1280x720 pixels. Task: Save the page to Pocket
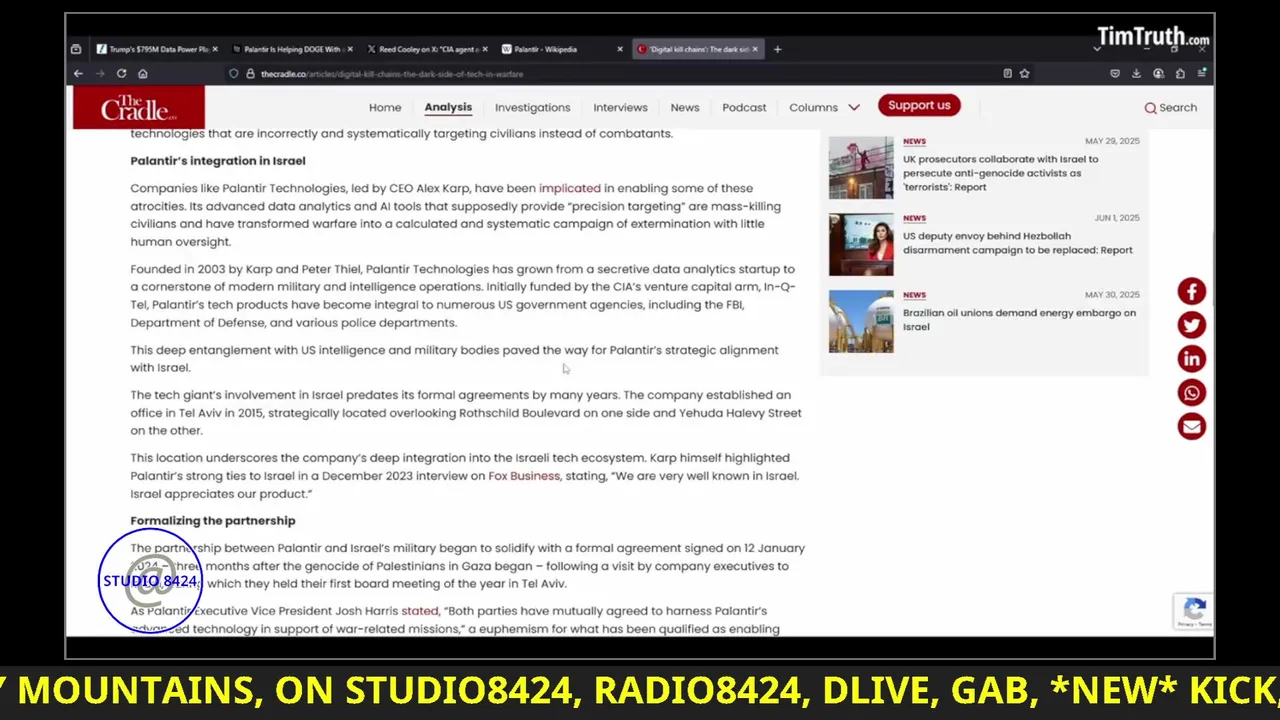click(x=1115, y=73)
